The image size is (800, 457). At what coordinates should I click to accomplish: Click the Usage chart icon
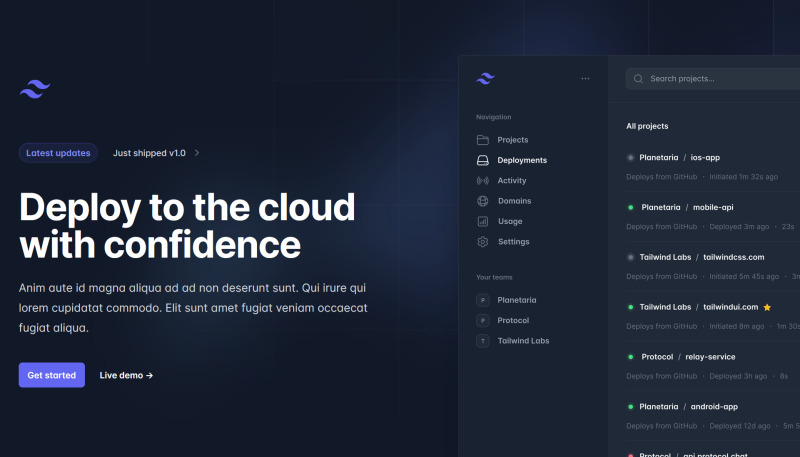click(x=483, y=221)
